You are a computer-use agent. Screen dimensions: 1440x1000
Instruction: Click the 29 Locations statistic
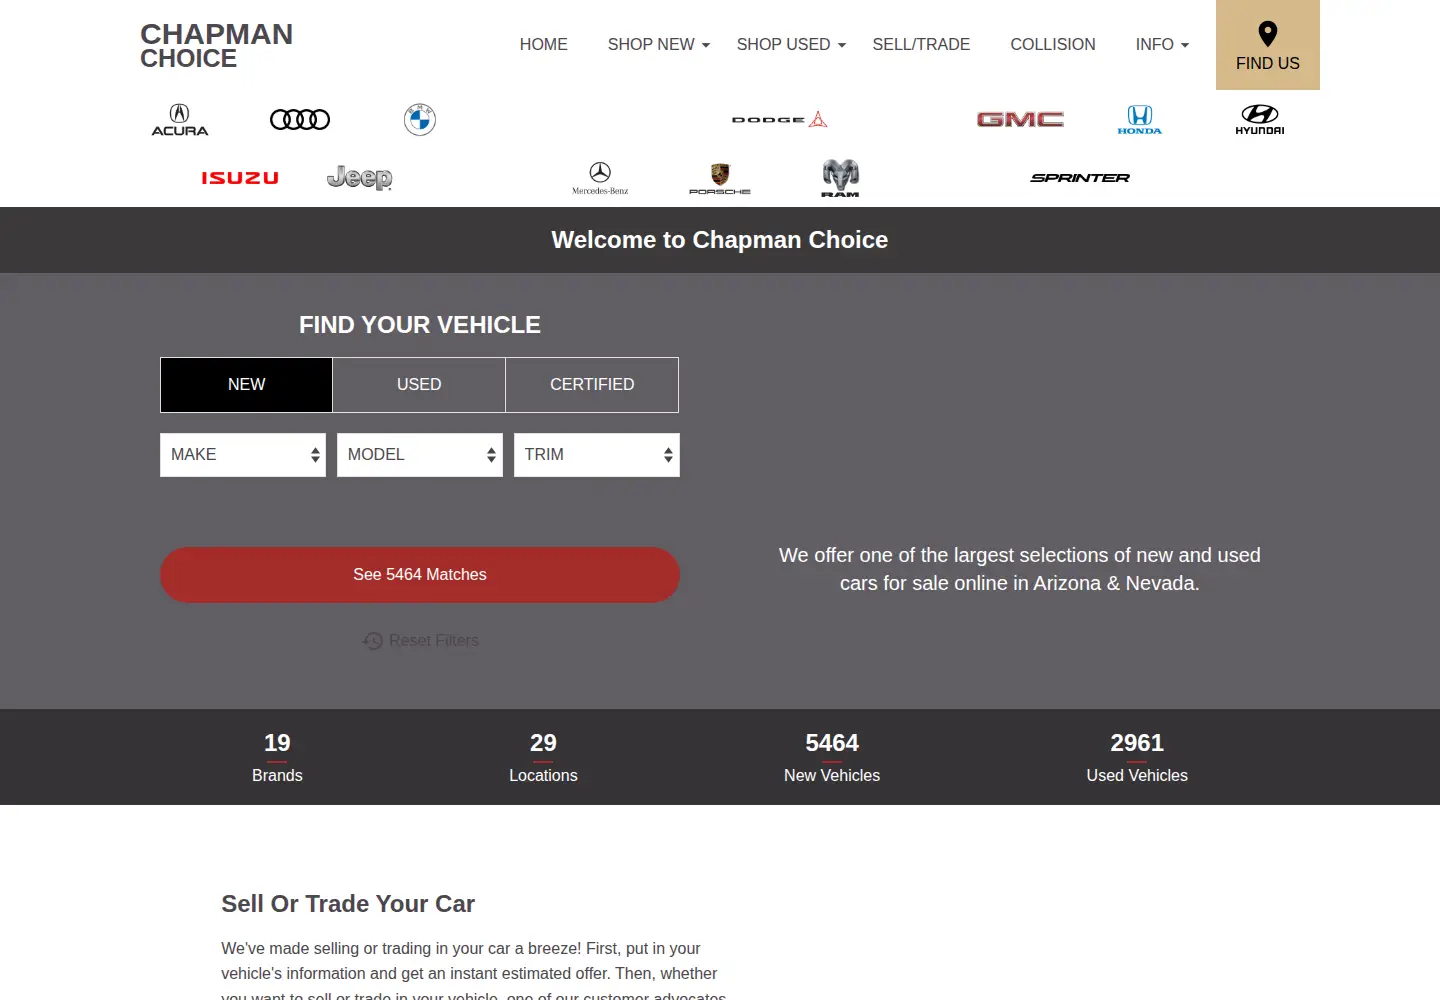pos(543,758)
